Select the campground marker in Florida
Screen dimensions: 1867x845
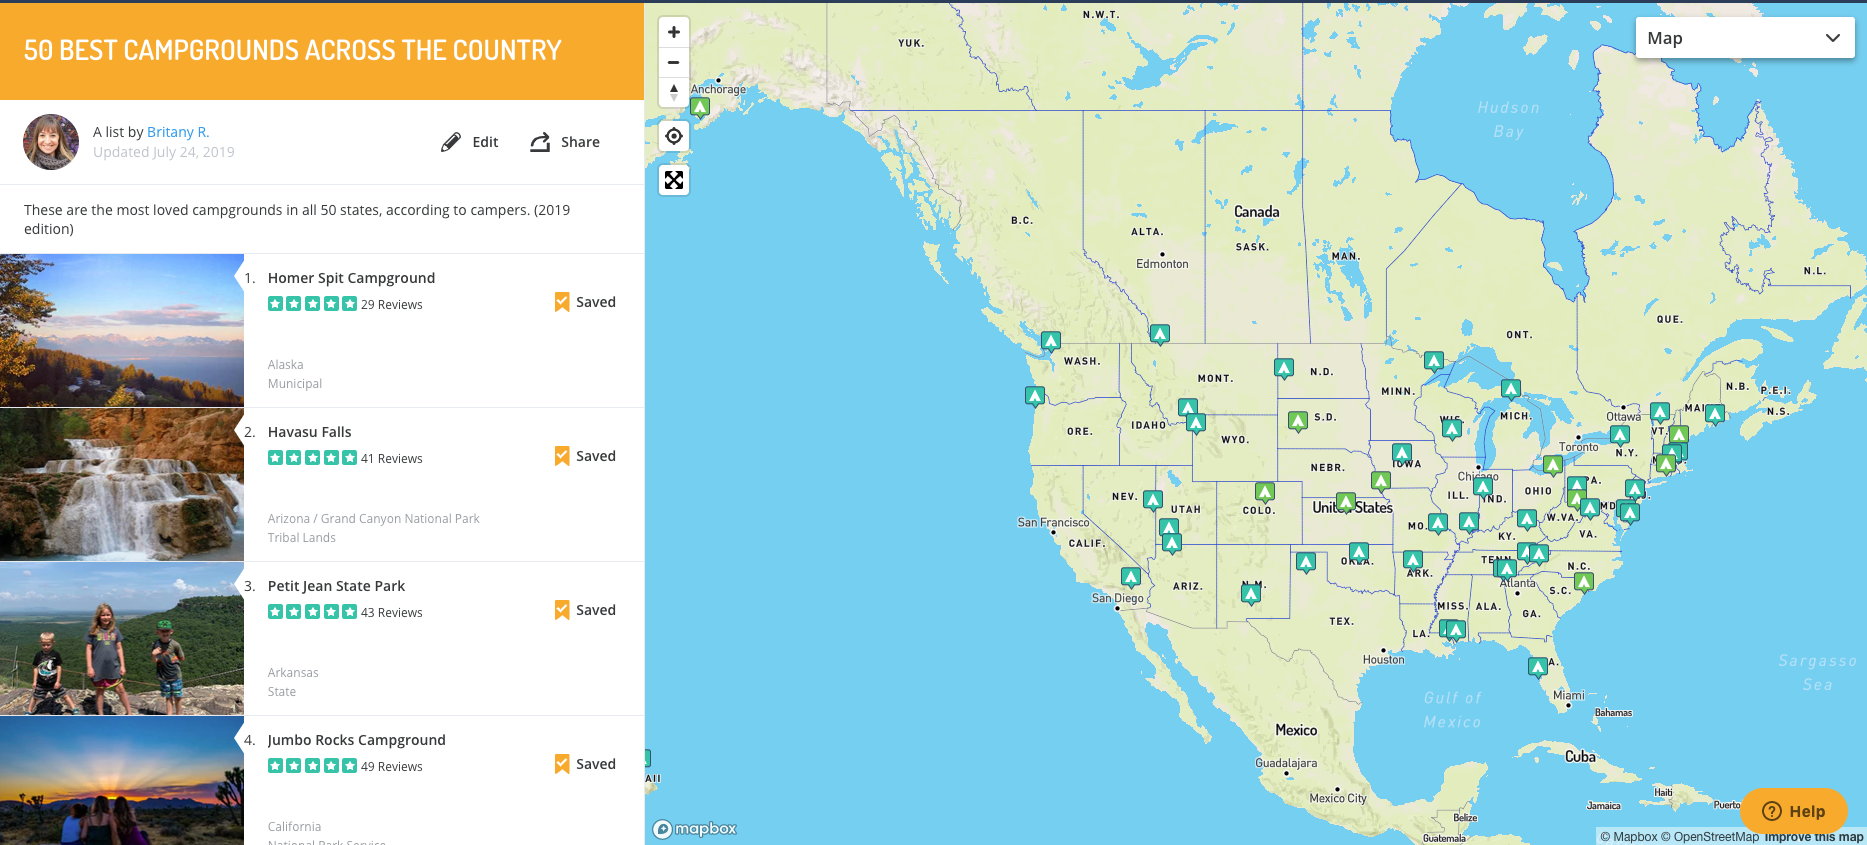(x=1538, y=667)
